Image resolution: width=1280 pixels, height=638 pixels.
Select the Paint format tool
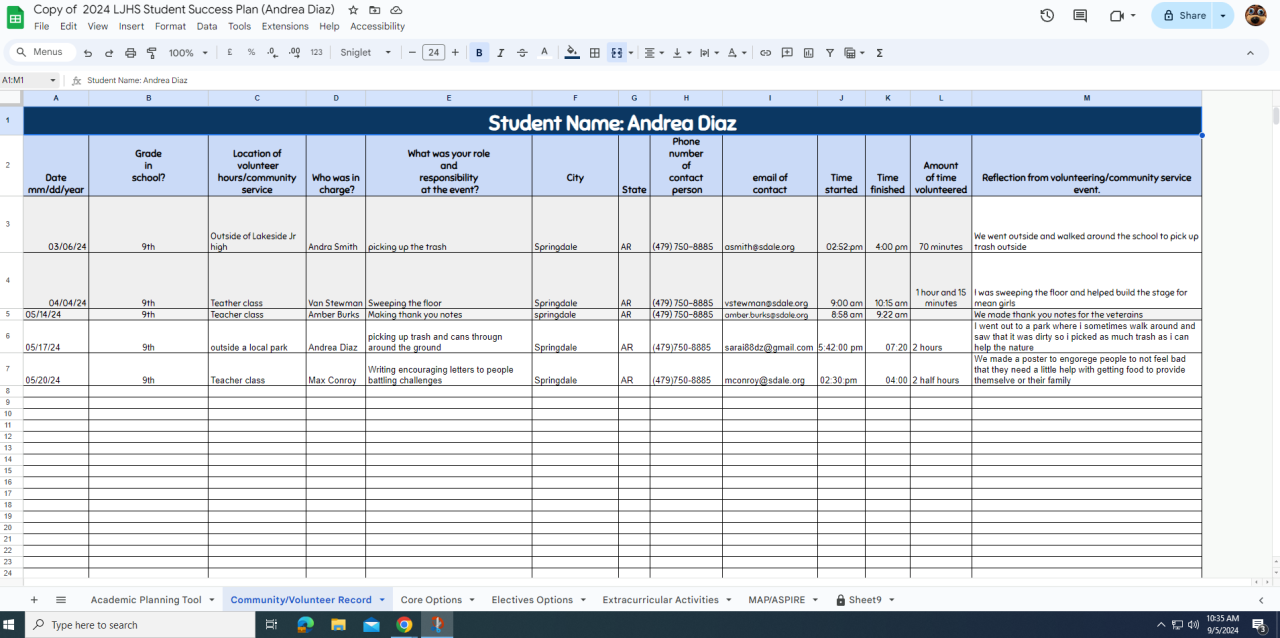pos(152,53)
